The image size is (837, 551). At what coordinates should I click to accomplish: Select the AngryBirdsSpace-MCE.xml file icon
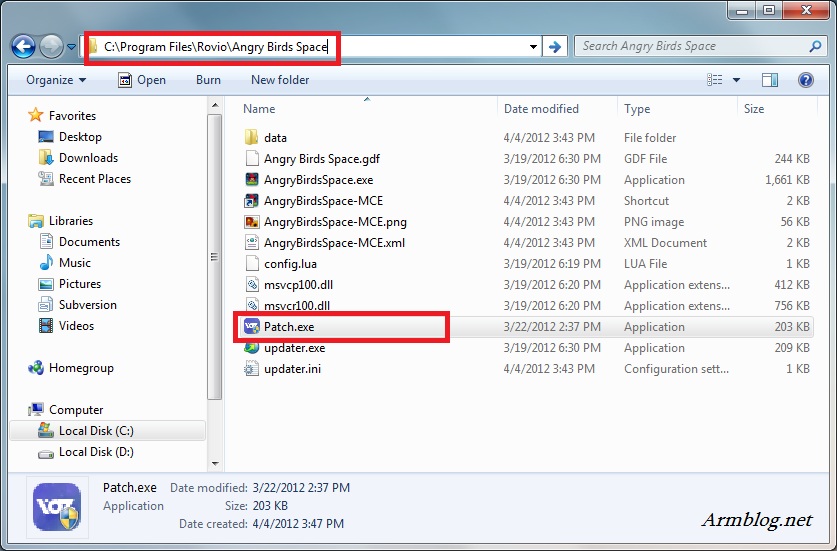click(251, 242)
